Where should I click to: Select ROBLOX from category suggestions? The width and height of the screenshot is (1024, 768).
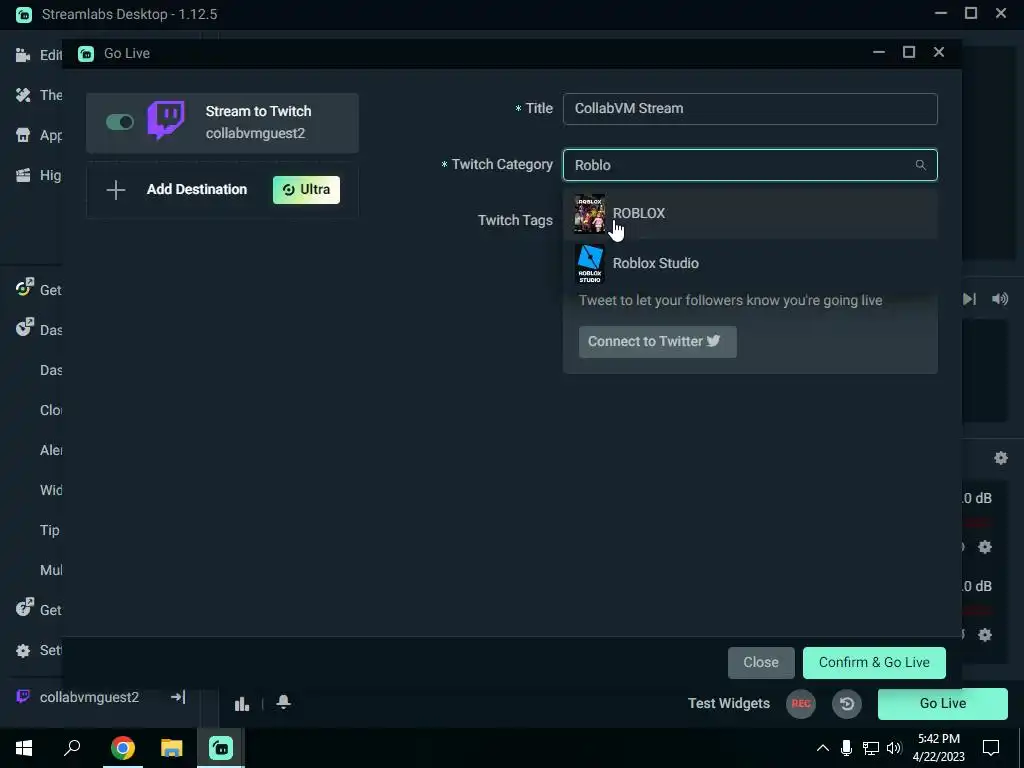750,214
